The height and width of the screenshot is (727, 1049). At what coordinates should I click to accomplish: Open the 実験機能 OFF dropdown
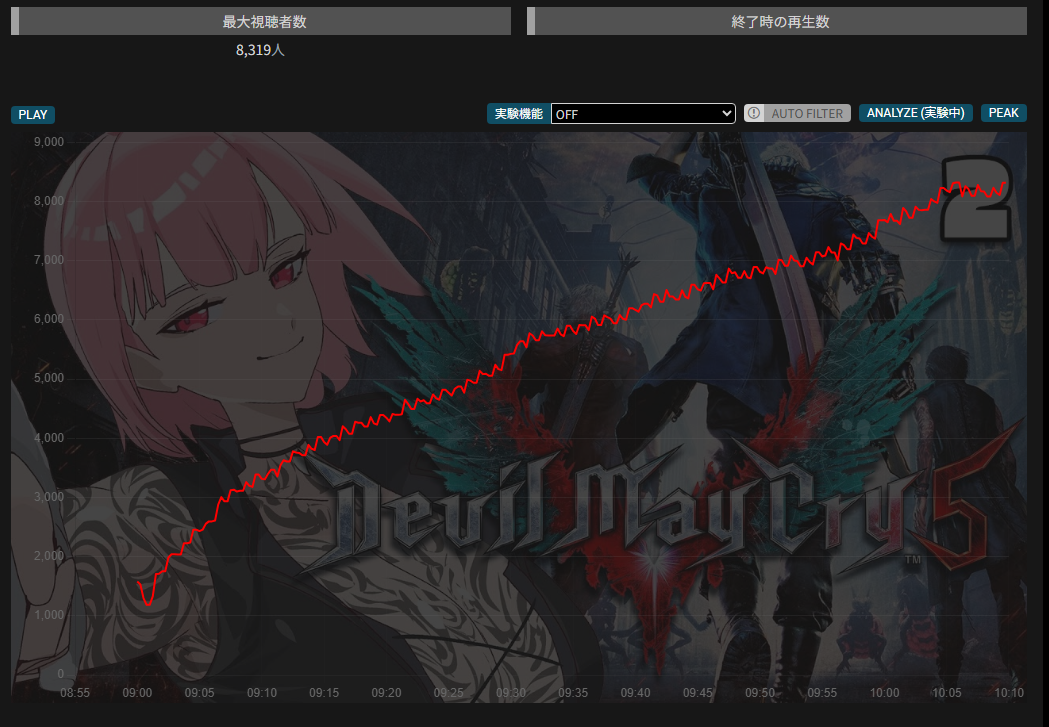(x=643, y=114)
